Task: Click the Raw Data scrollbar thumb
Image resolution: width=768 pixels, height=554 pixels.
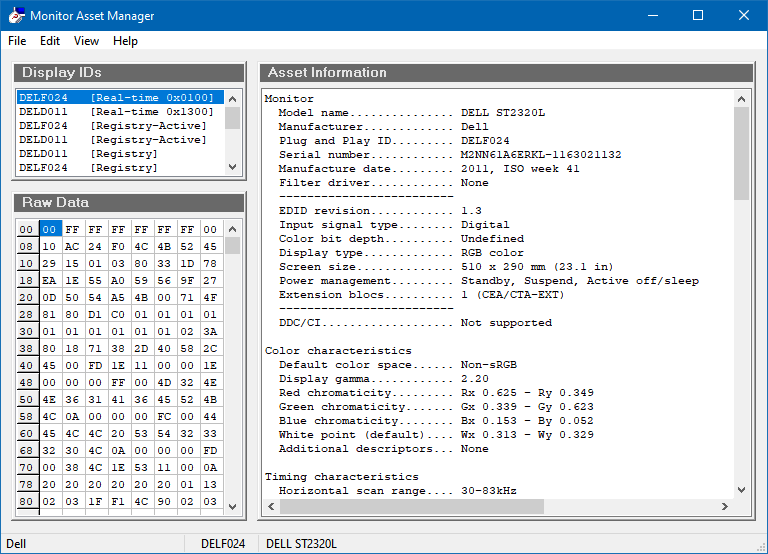Action: (x=233, y=245)
